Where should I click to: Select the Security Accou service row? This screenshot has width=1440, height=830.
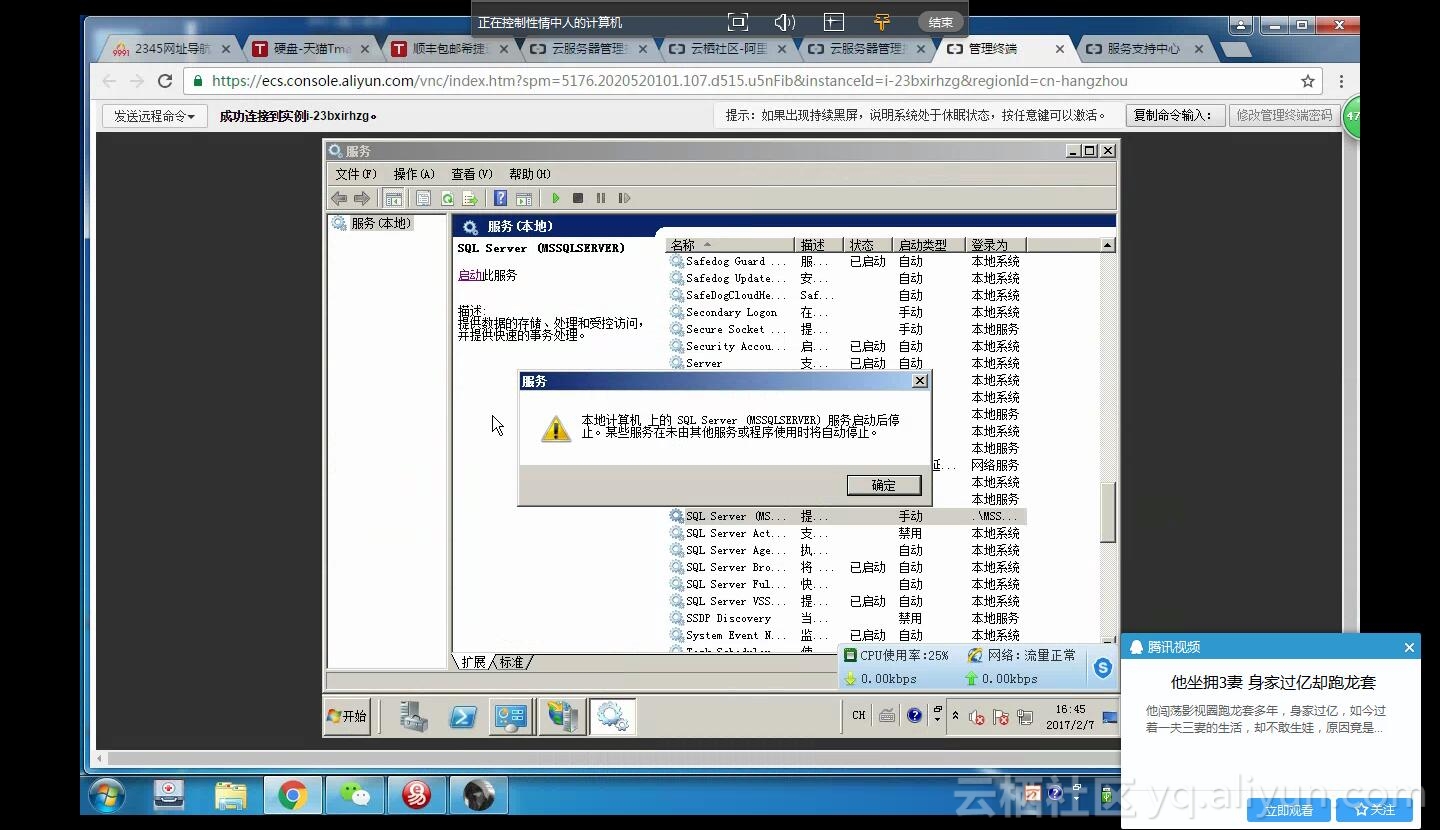pyautogui.click(x=847, y=346)
